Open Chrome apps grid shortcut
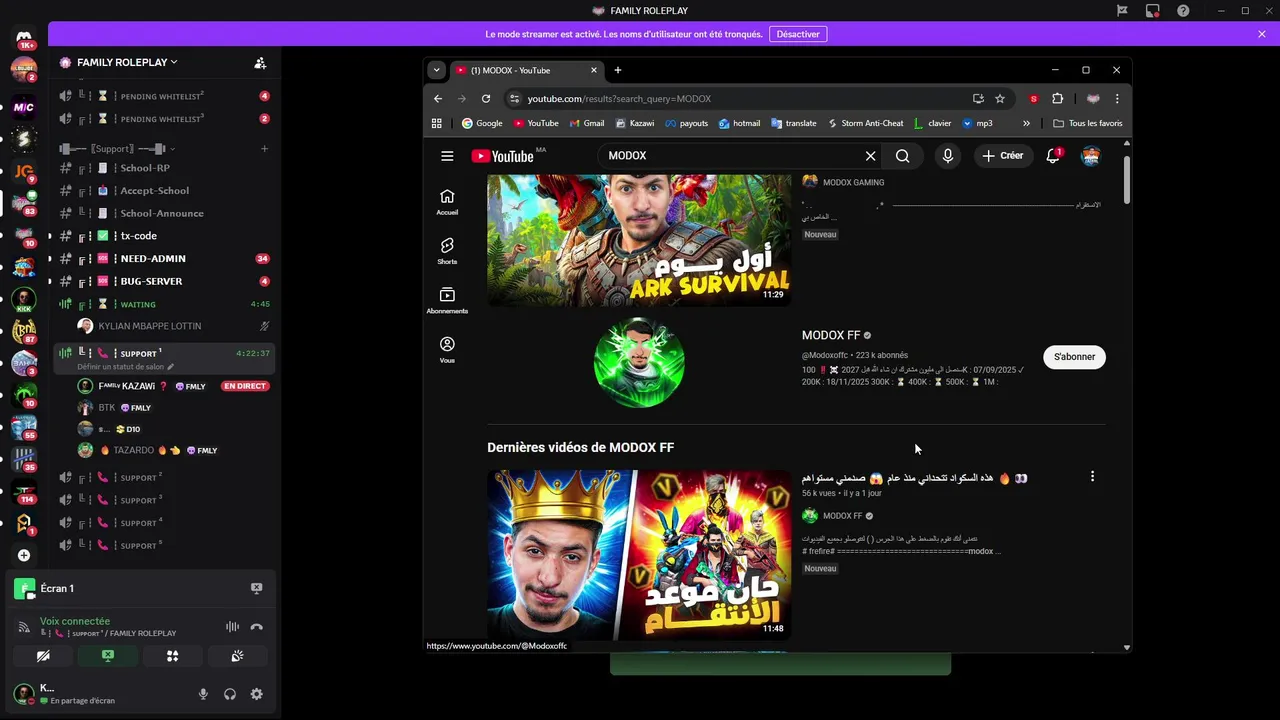Viewport: 1280px width, 720px height. coord(437,123)
